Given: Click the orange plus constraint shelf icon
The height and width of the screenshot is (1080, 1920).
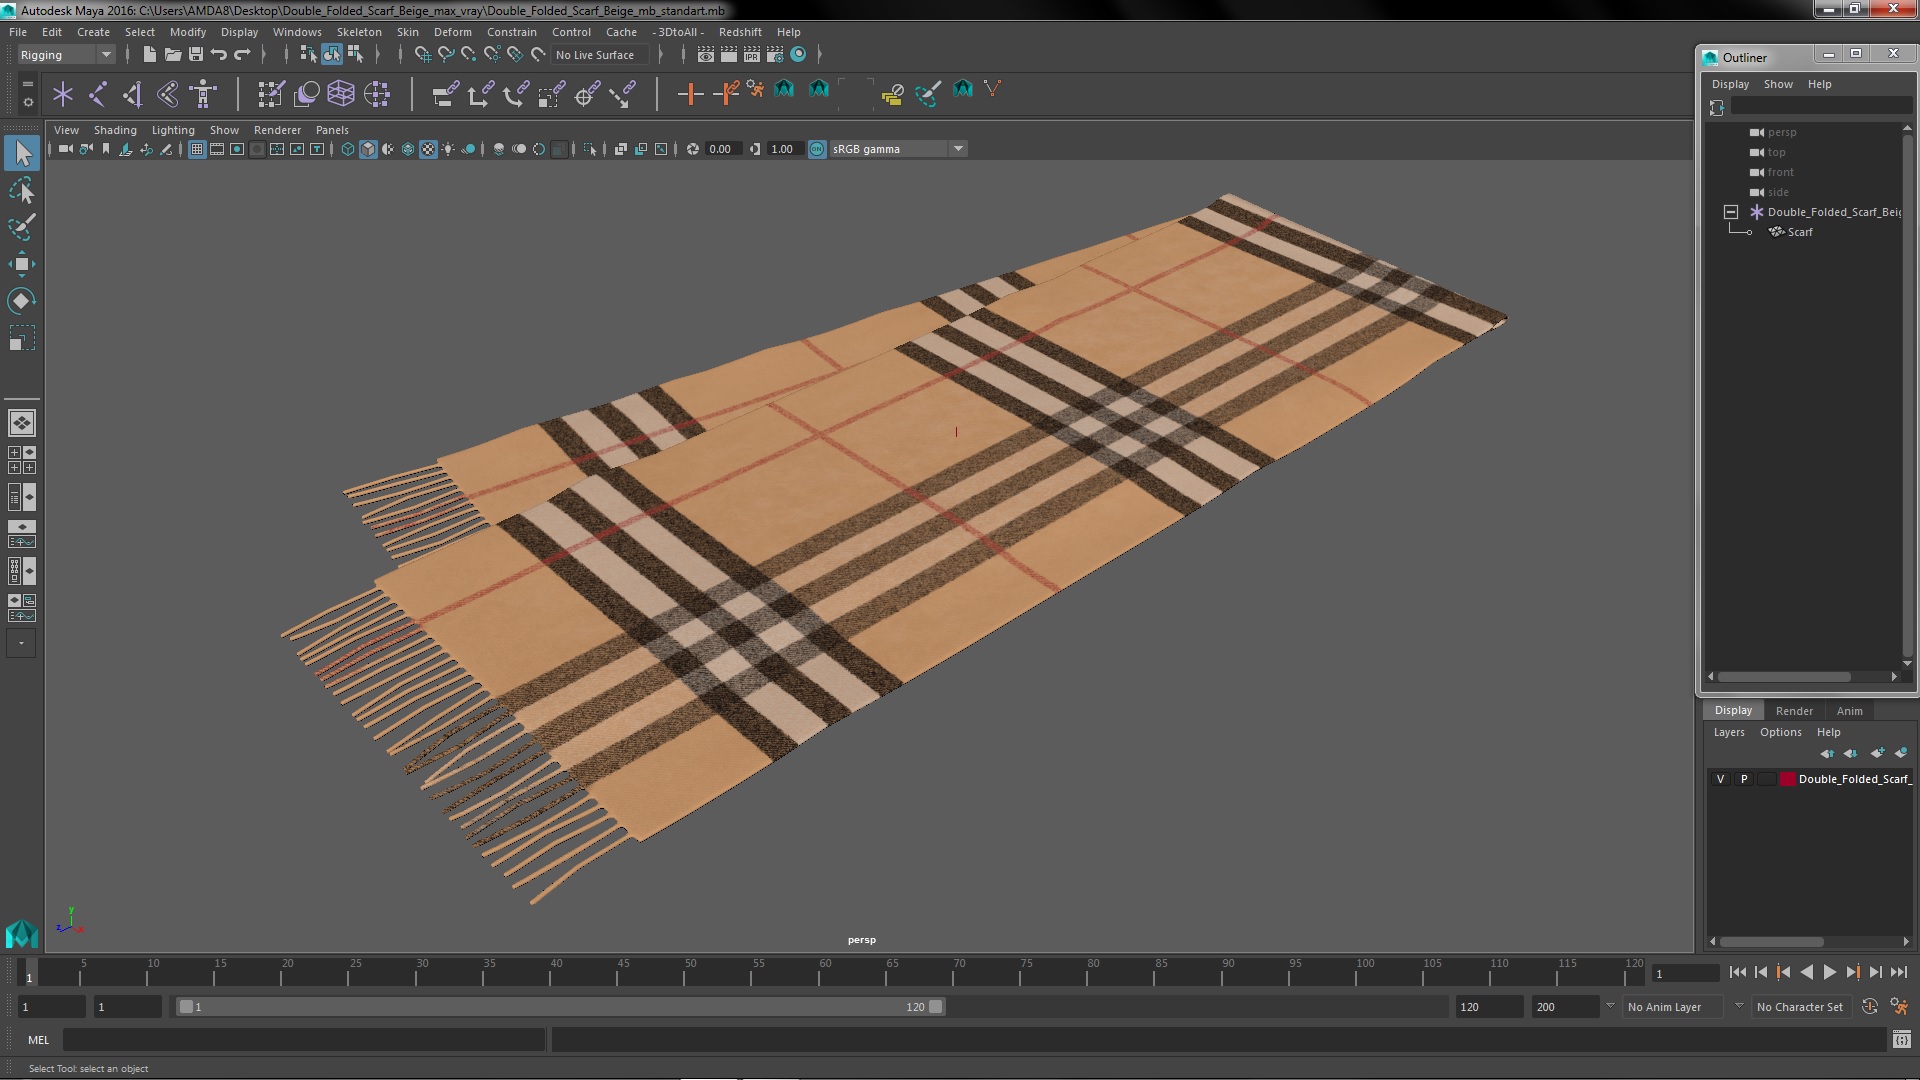Looking at the screenshot, I should [689, 94].
